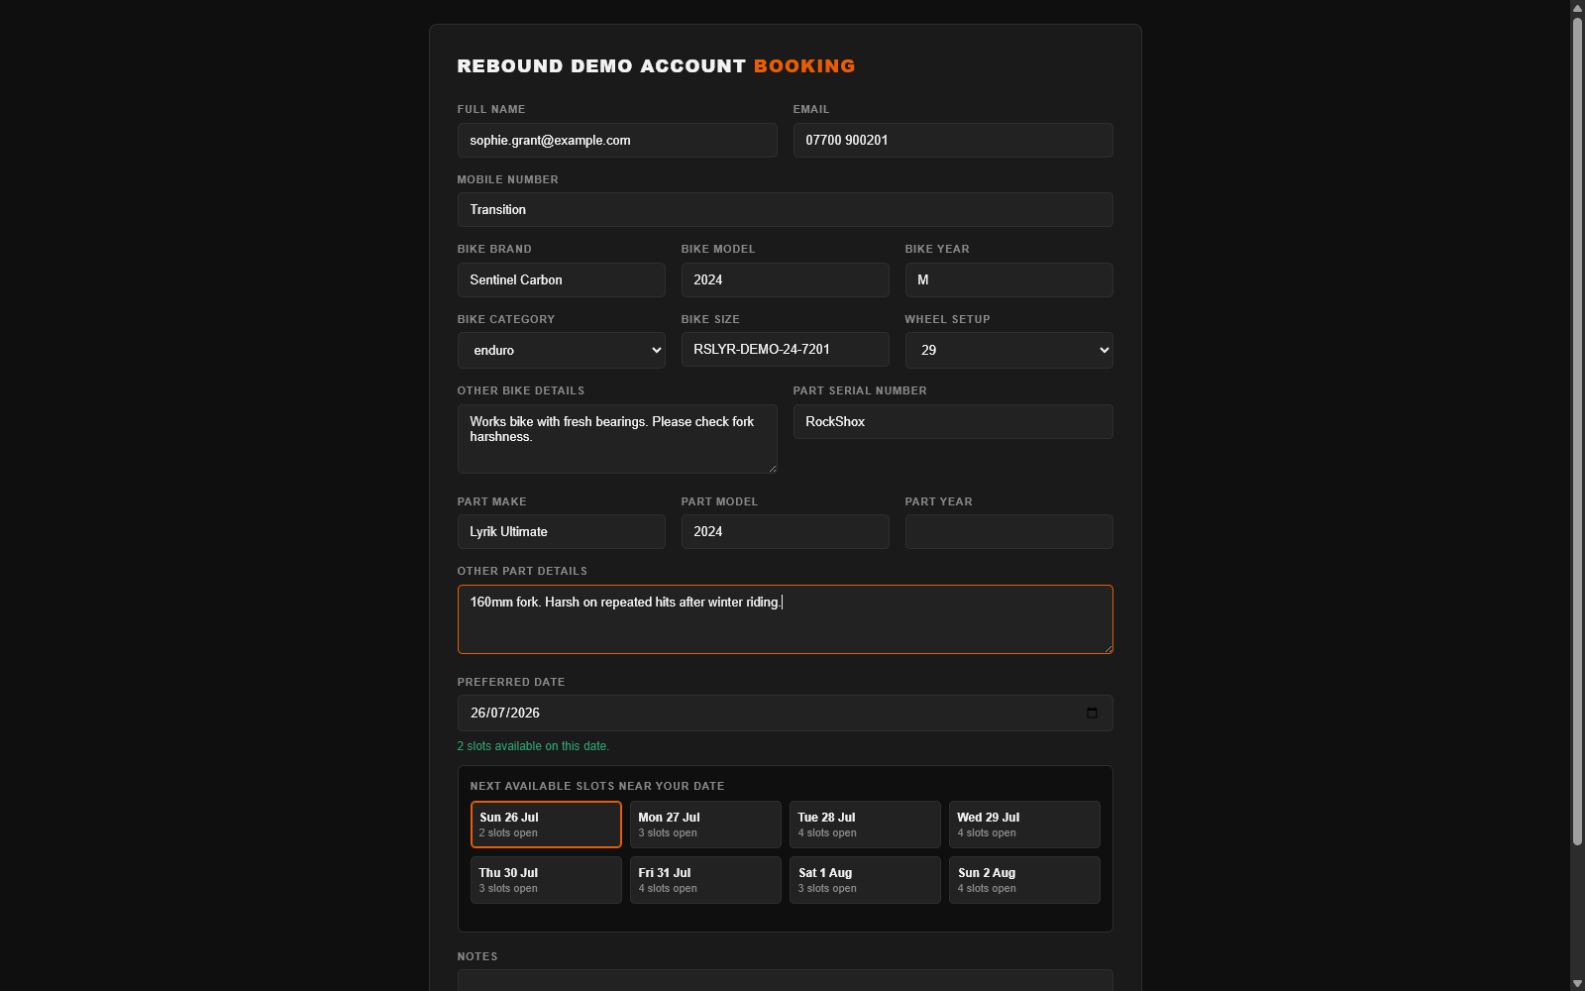Click the Part Make field with Lyrik Ultimate
This screenshot has height=991, width=1585.
(x=561, y=531)
